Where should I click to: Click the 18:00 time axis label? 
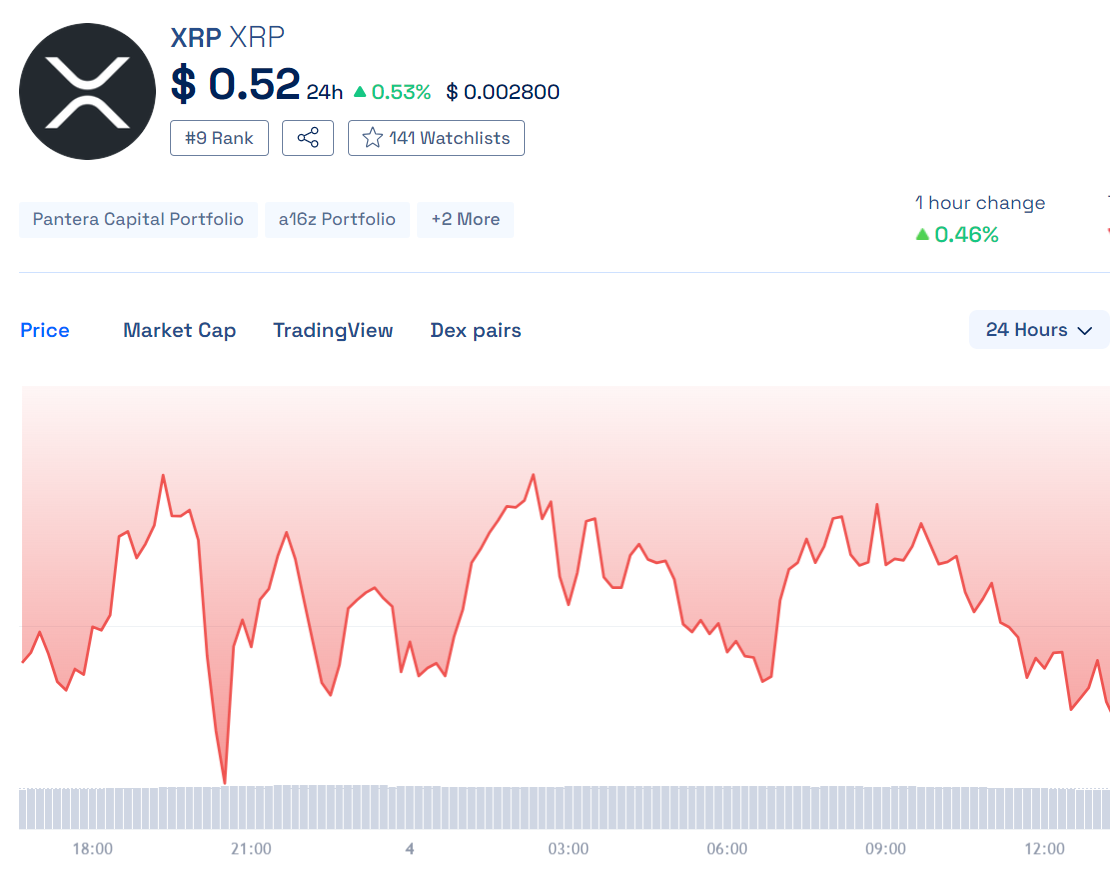(x=93, y=849)
